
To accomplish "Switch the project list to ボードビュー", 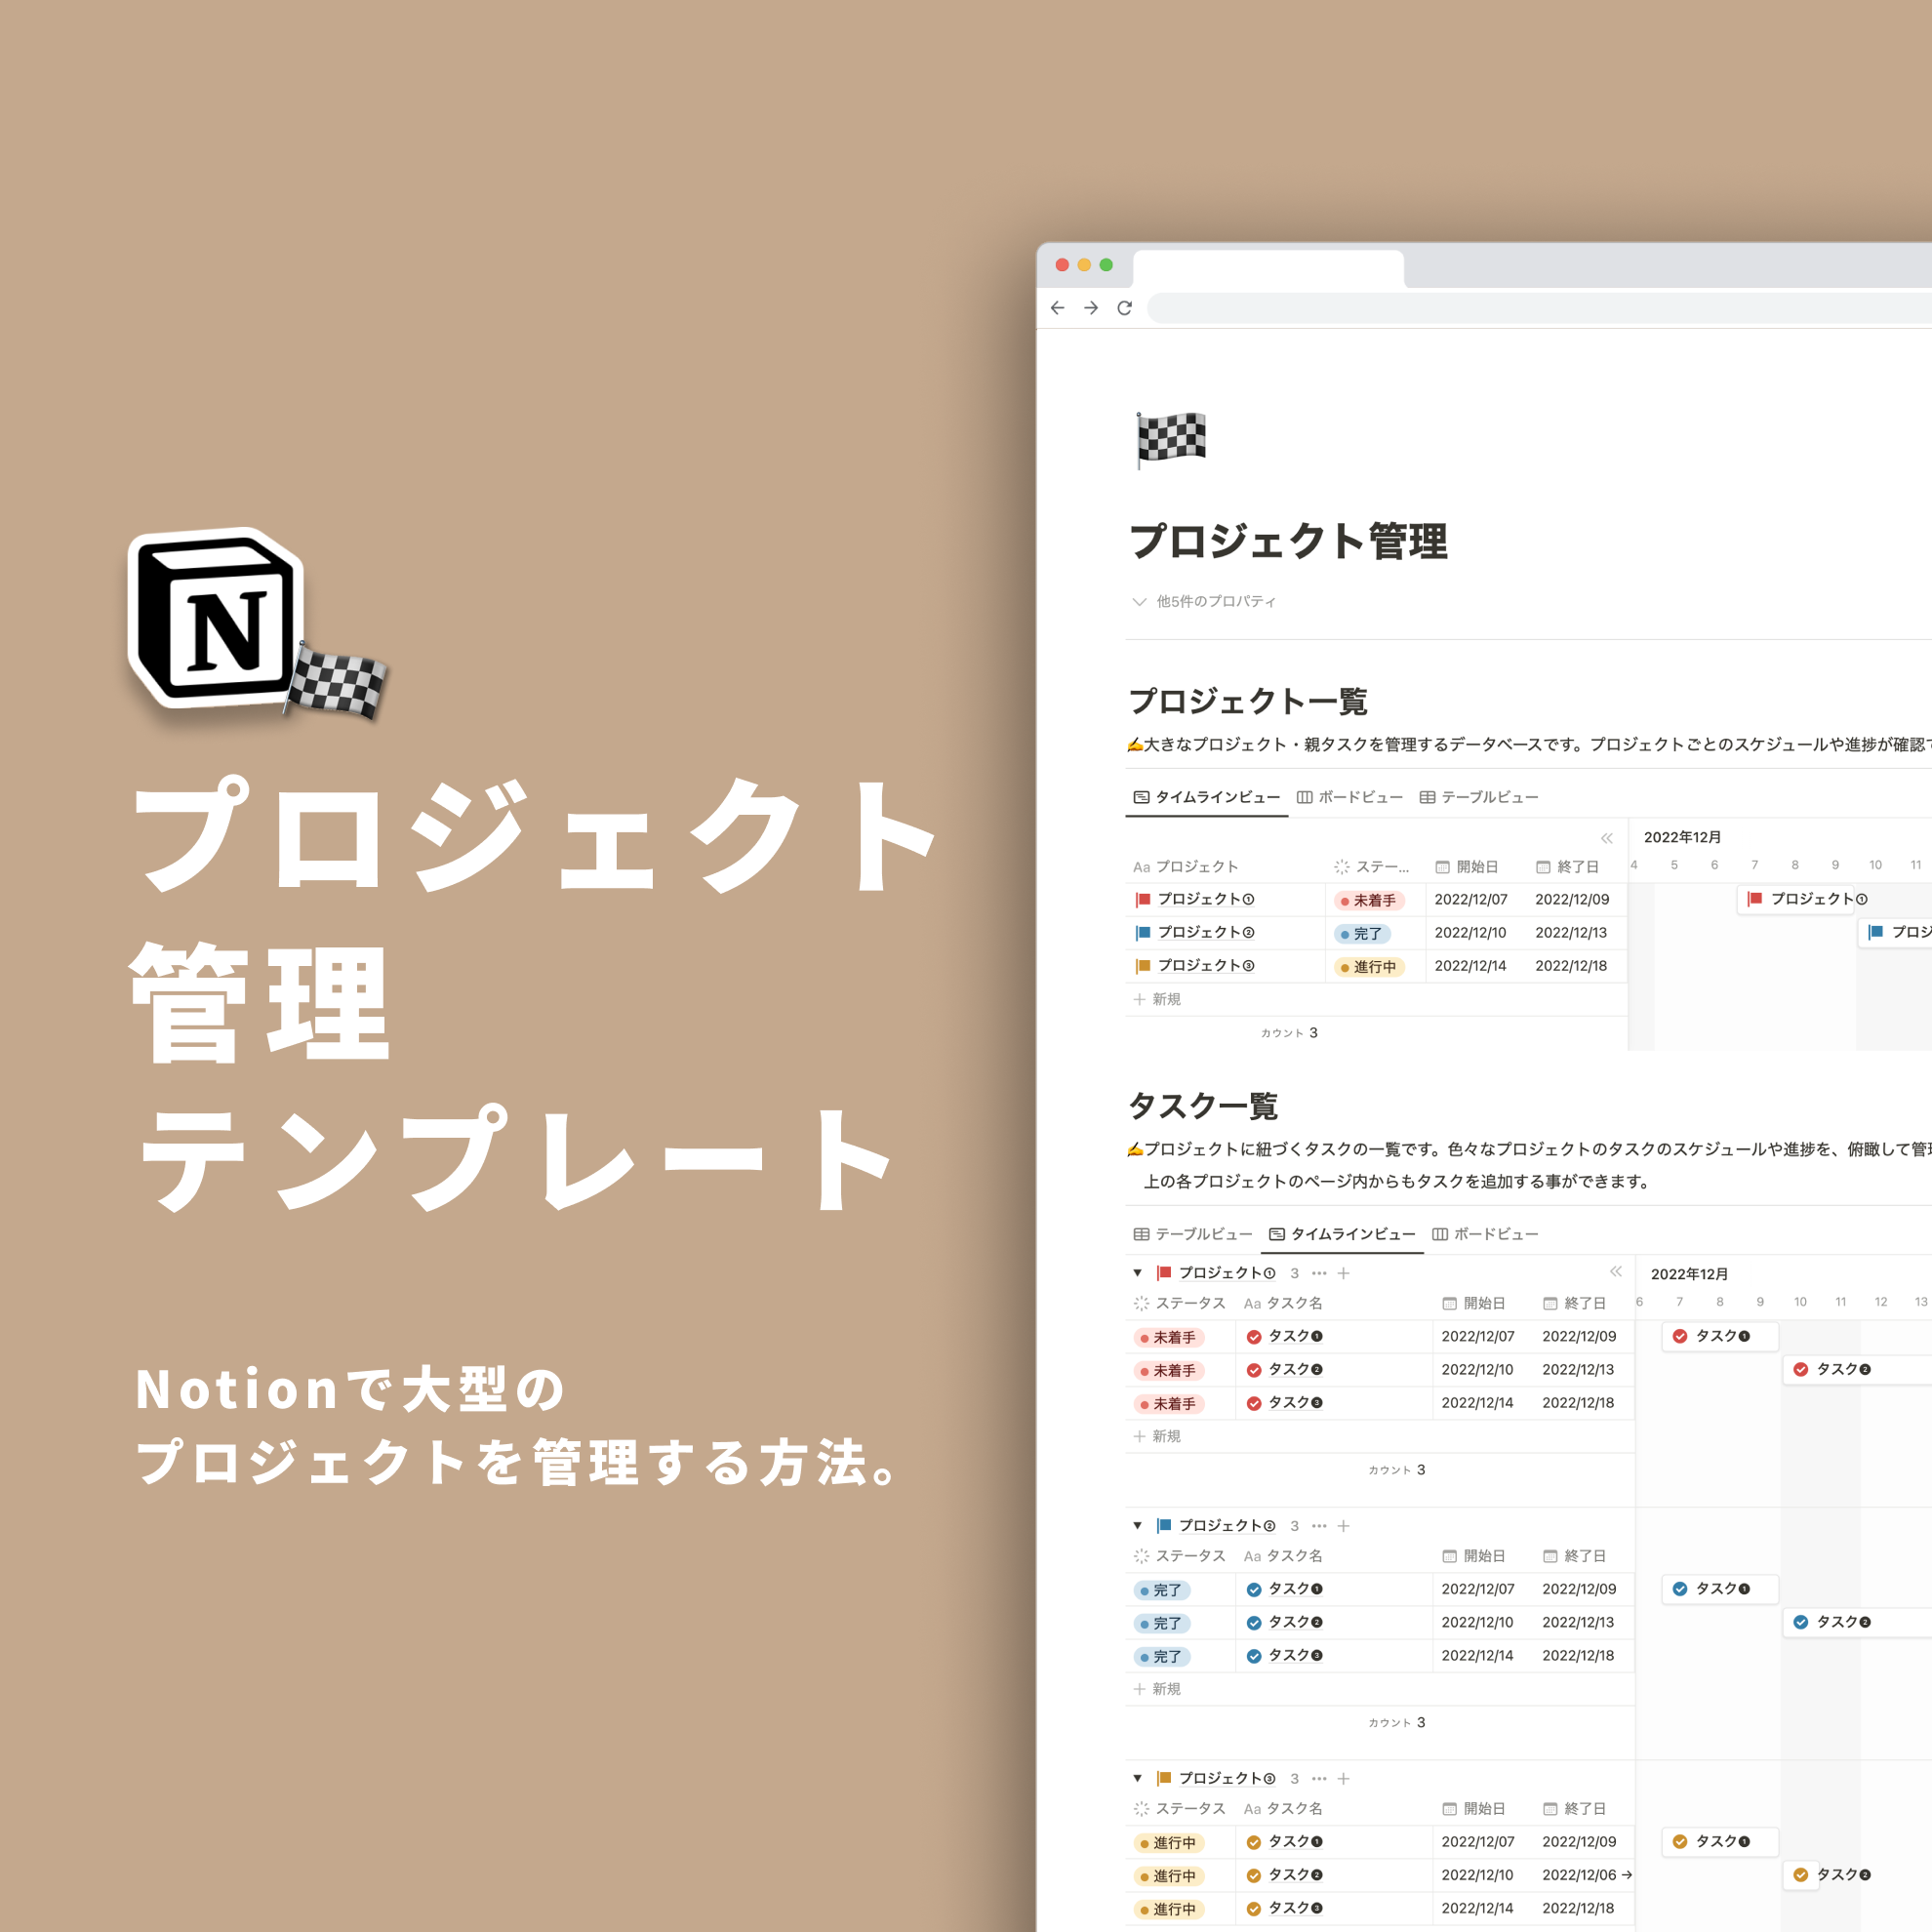I will (1350, 797).
